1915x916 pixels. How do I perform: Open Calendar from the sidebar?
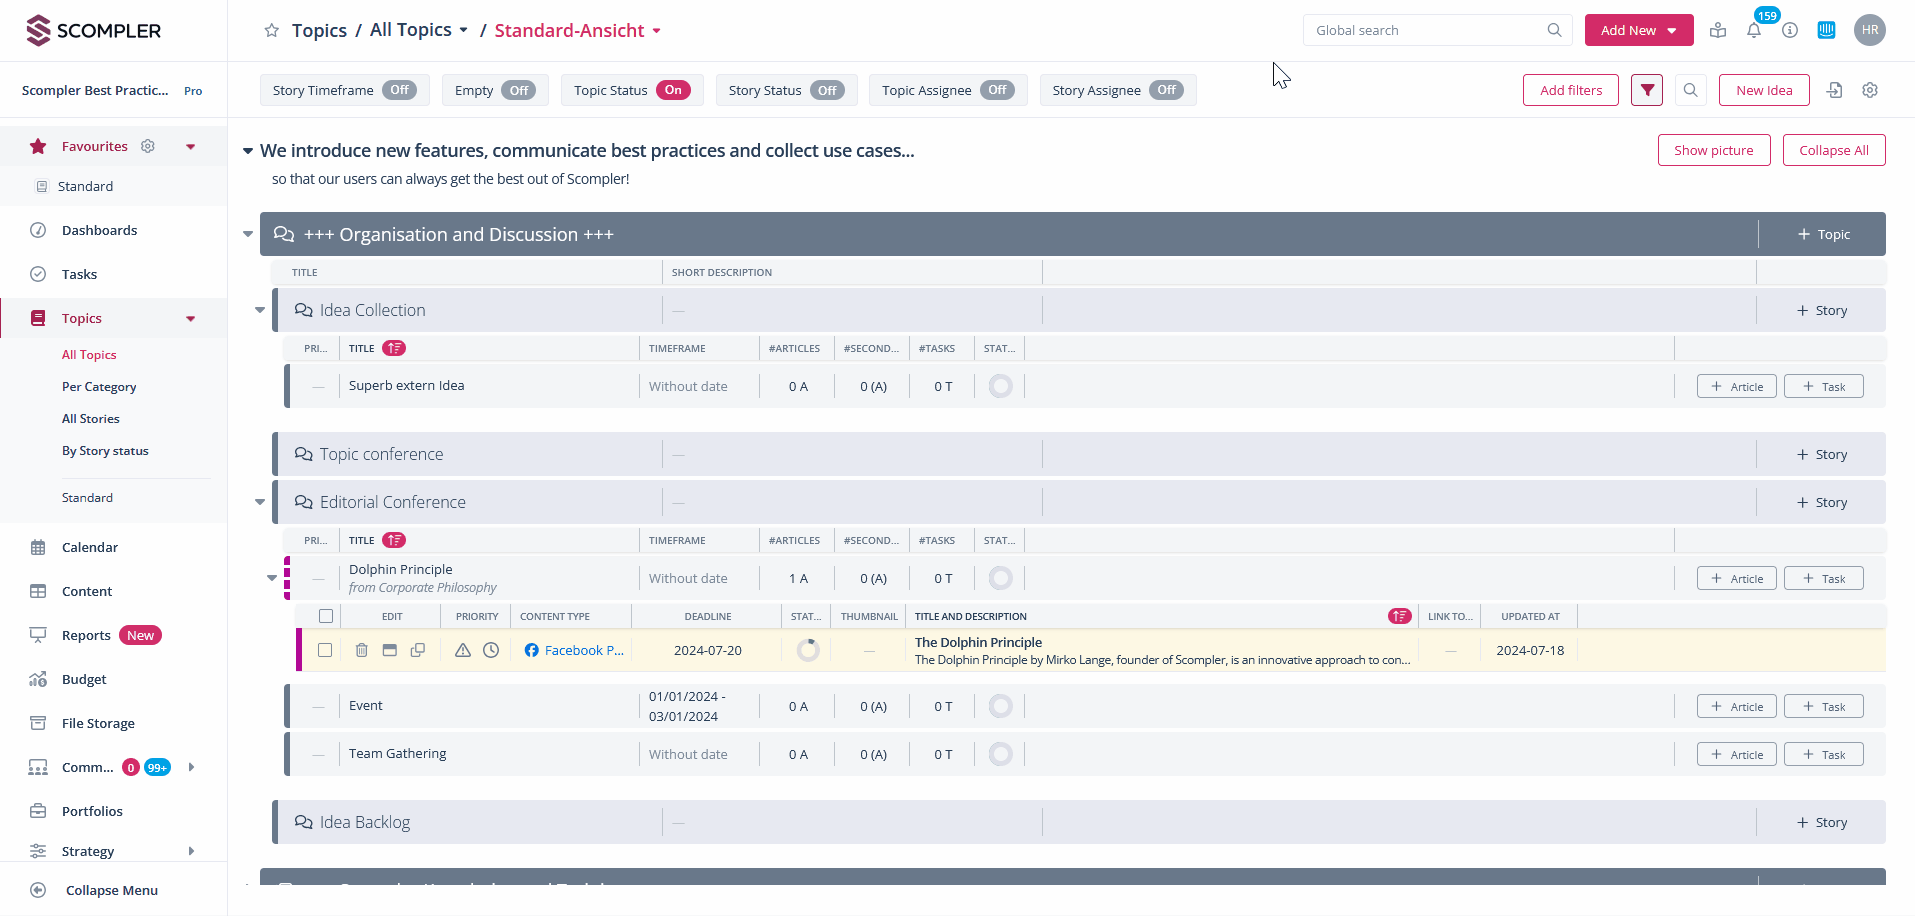point(90,547)
